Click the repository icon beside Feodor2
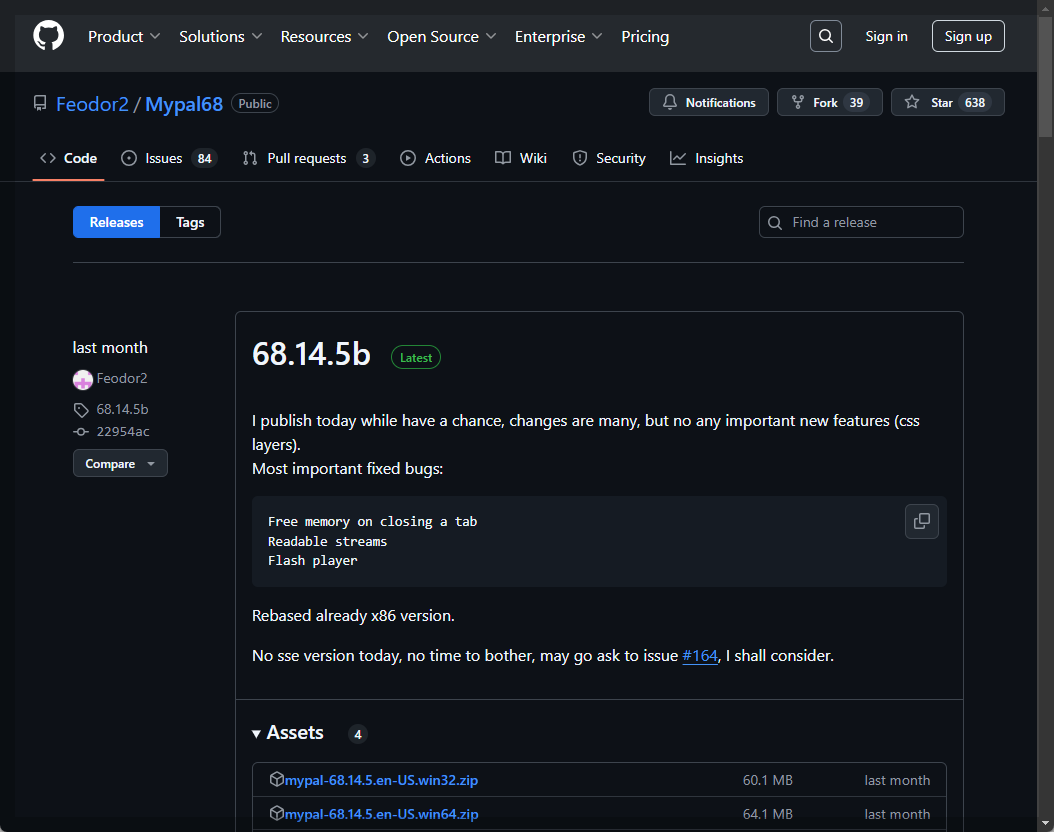1054x832 pixels. [40, 103]
